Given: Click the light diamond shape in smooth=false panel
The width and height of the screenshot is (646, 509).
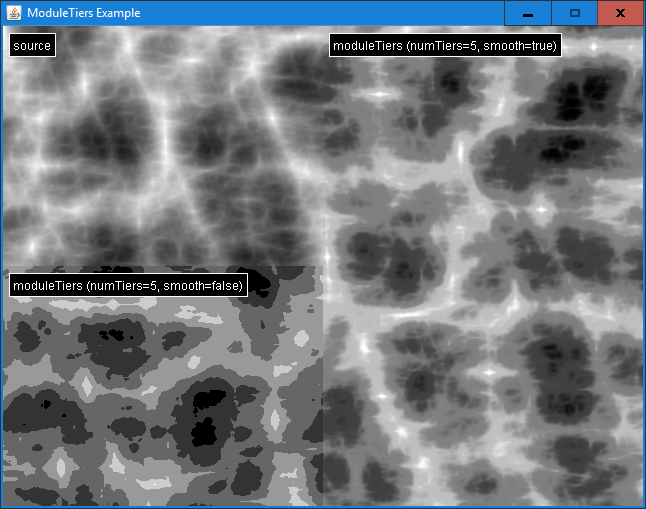Looking at the screenshot, I should tap(87, 385).
